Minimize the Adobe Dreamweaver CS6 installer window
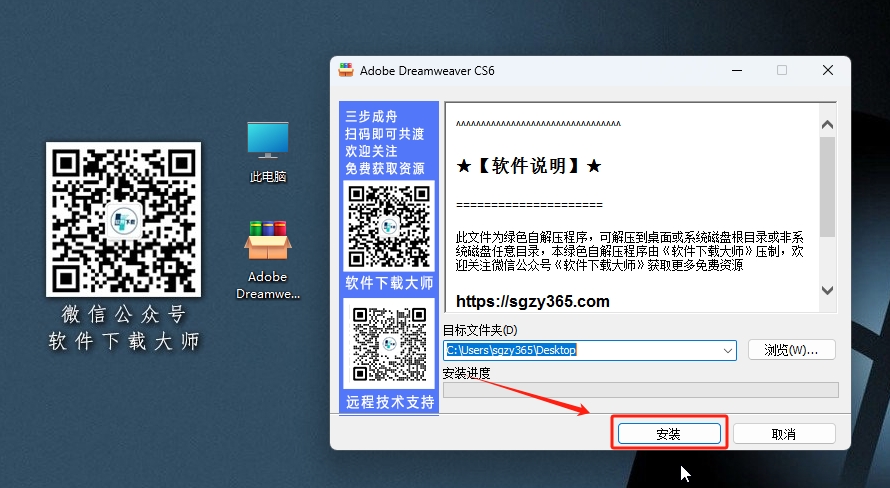 click(x=737, y=70)
